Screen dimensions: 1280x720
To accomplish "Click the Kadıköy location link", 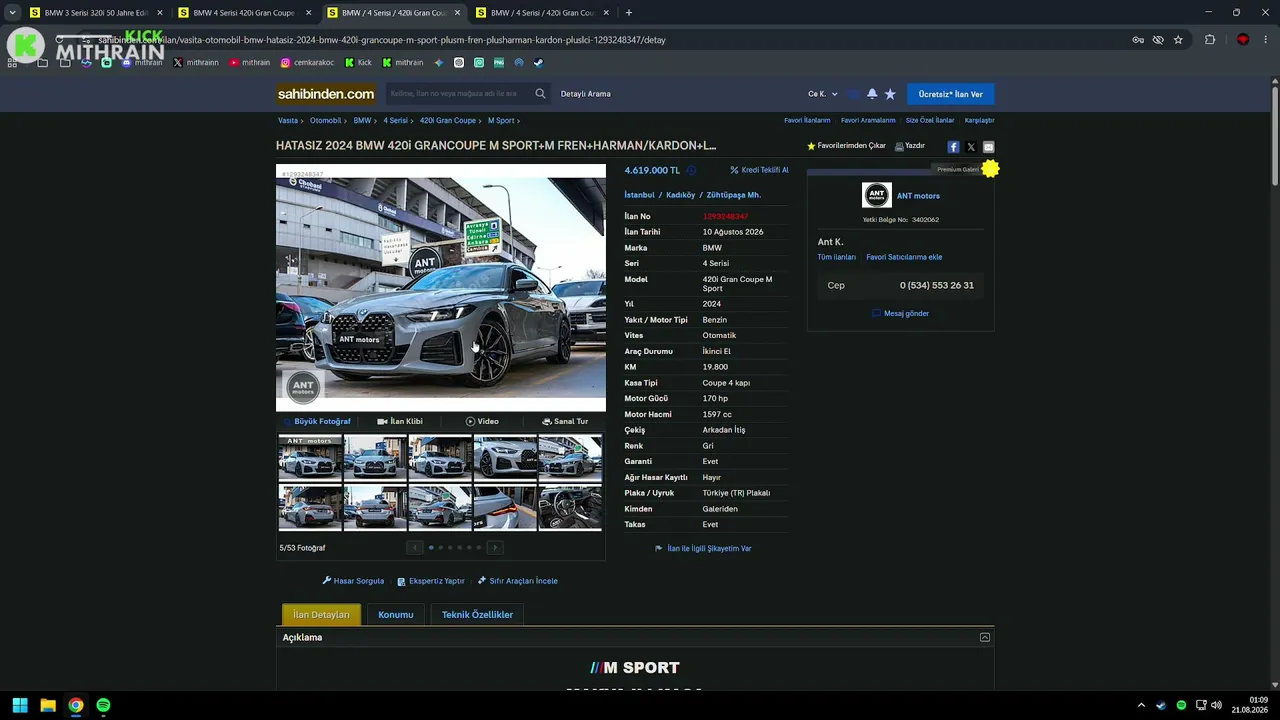I will pos(680,195).
